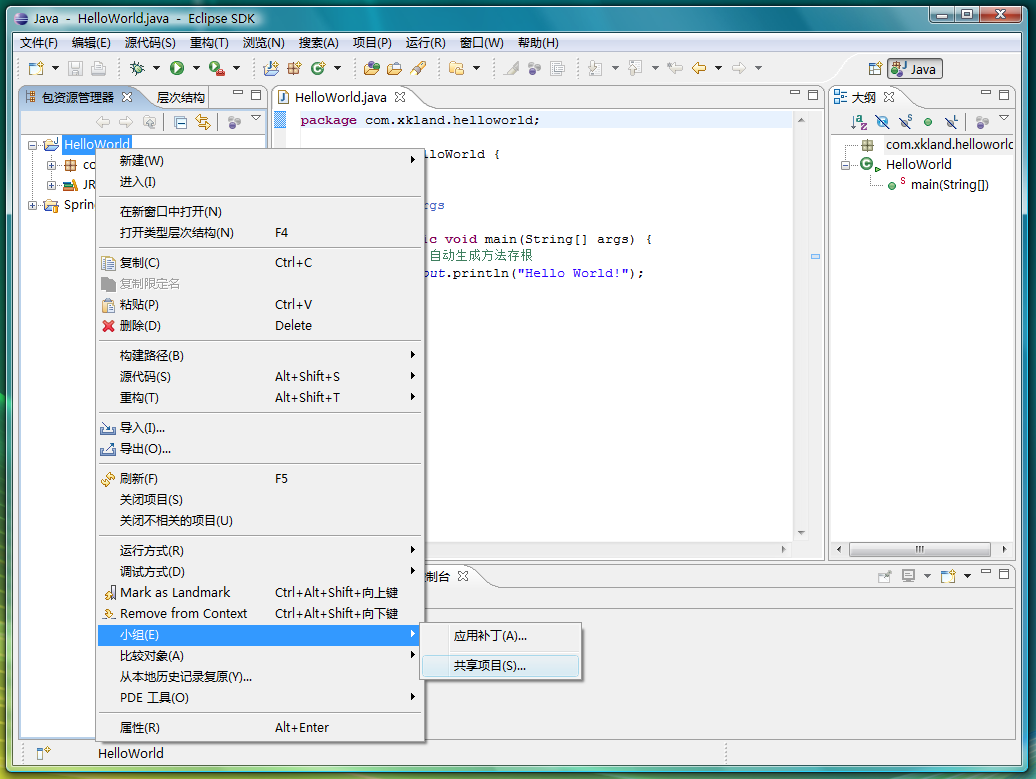The height and width of the screenshot is (779, 1036).
Task: Click 导入(I)... in context menu
Action: [x=260, y=428]
